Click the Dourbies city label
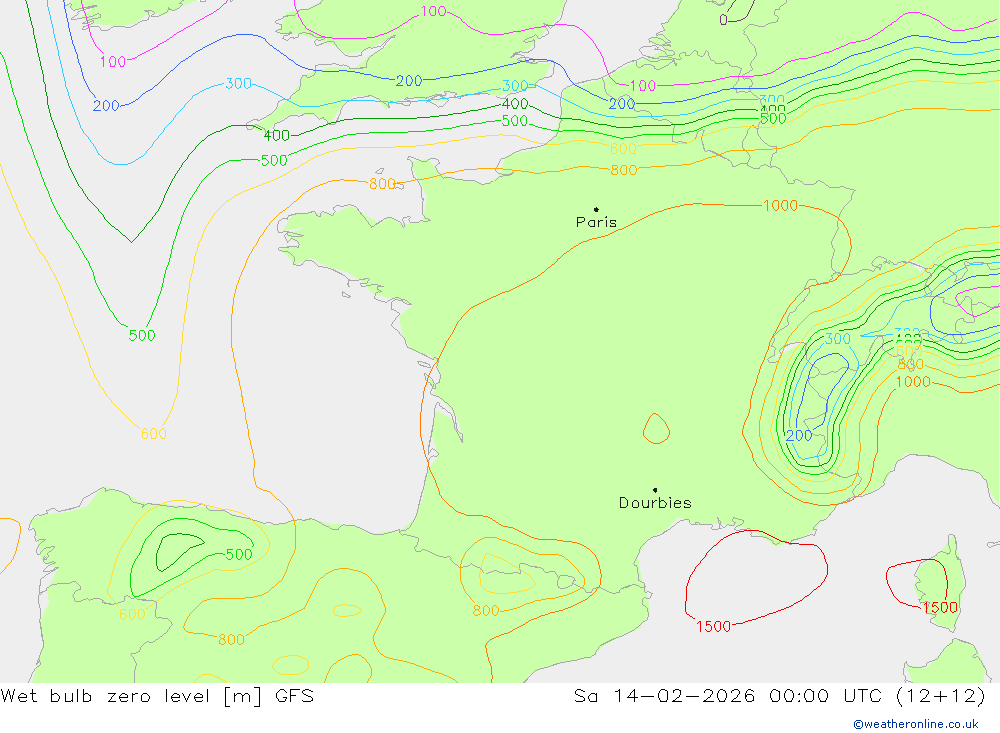Image resolution: width=1000 pixels, height=733 pixels. tap(655, 503)
